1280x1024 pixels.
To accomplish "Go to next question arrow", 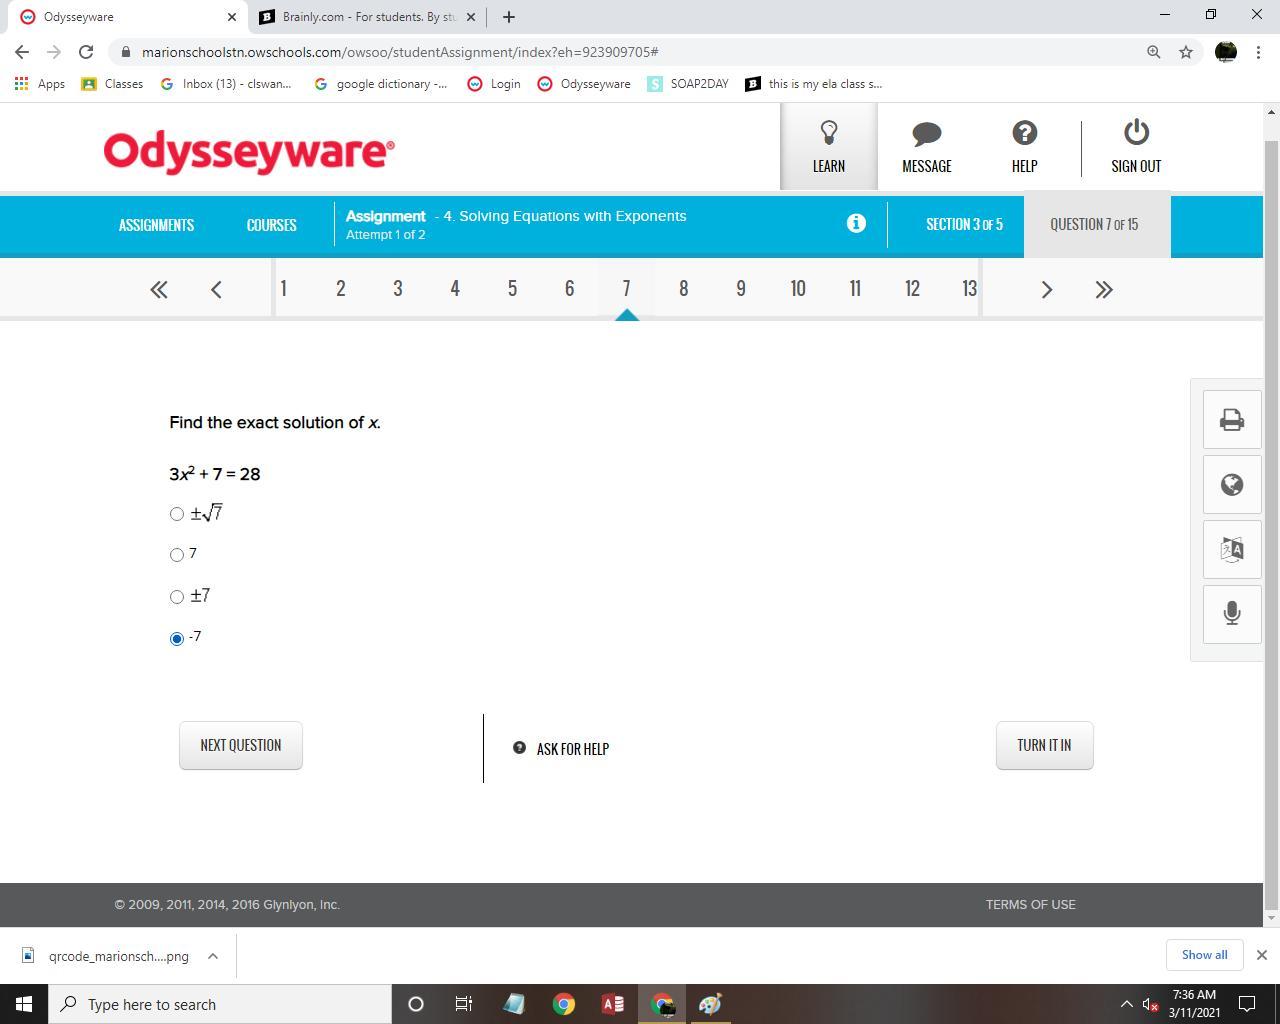I will 1046,289.
